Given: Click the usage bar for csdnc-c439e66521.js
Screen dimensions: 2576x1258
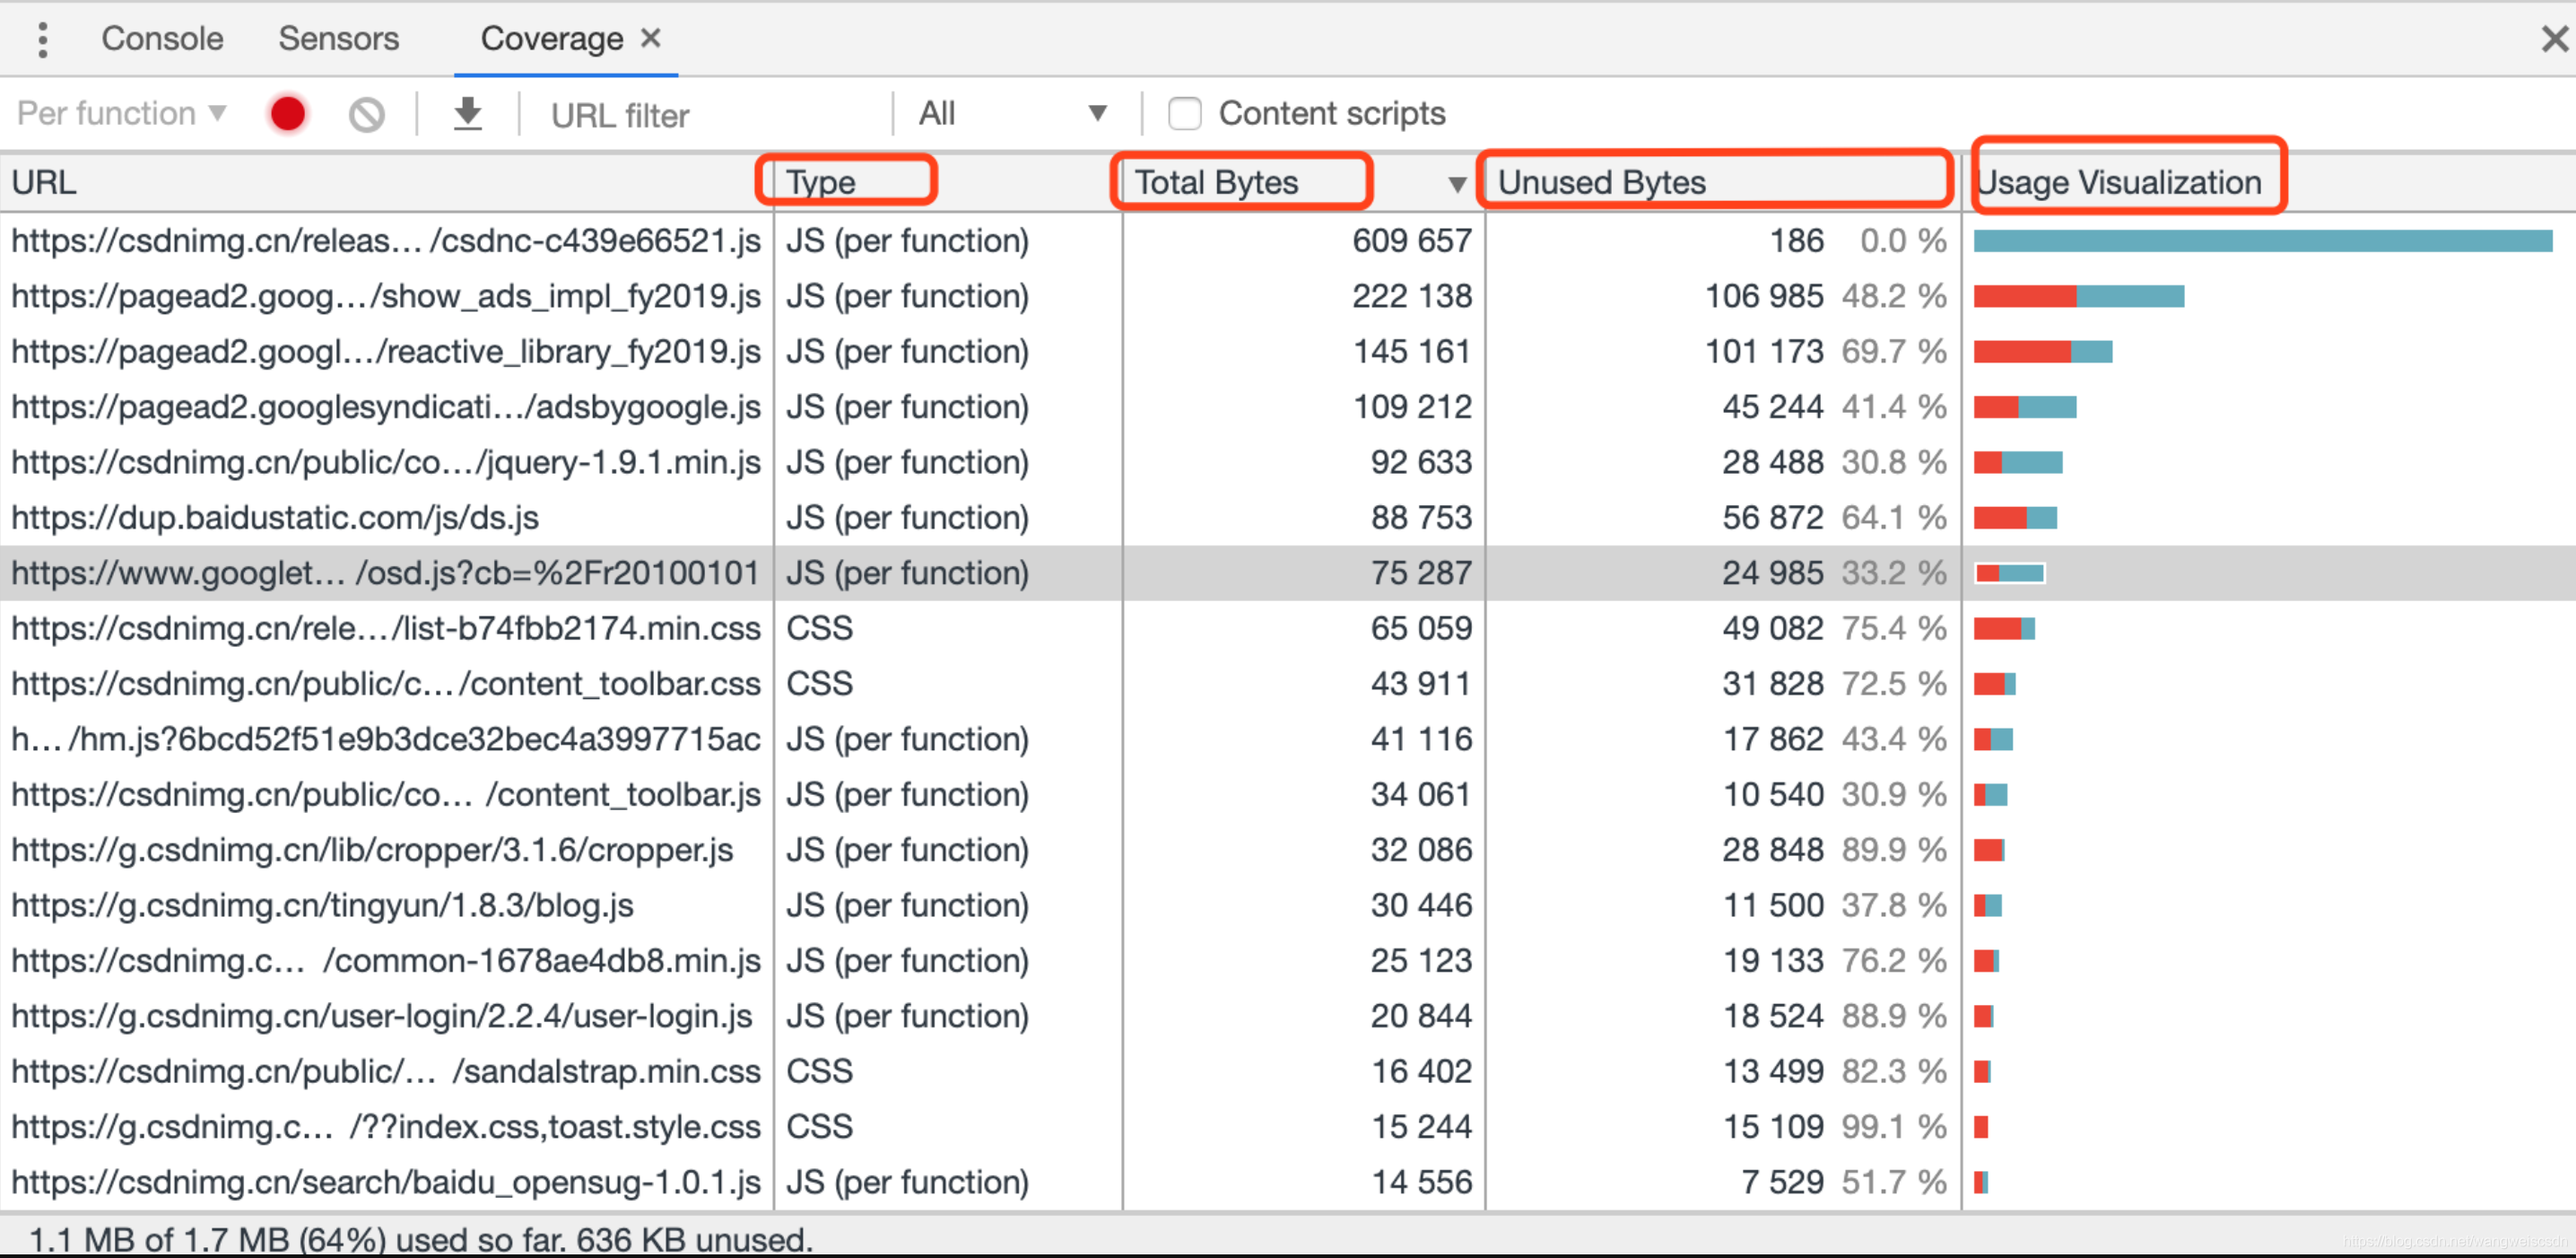Looking at the screenshot, I should tap(2260, 240).
